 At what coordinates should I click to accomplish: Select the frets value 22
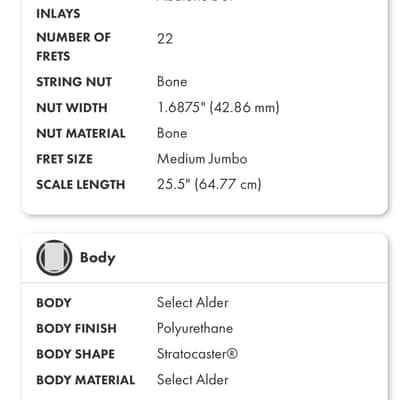pos(165,39)
